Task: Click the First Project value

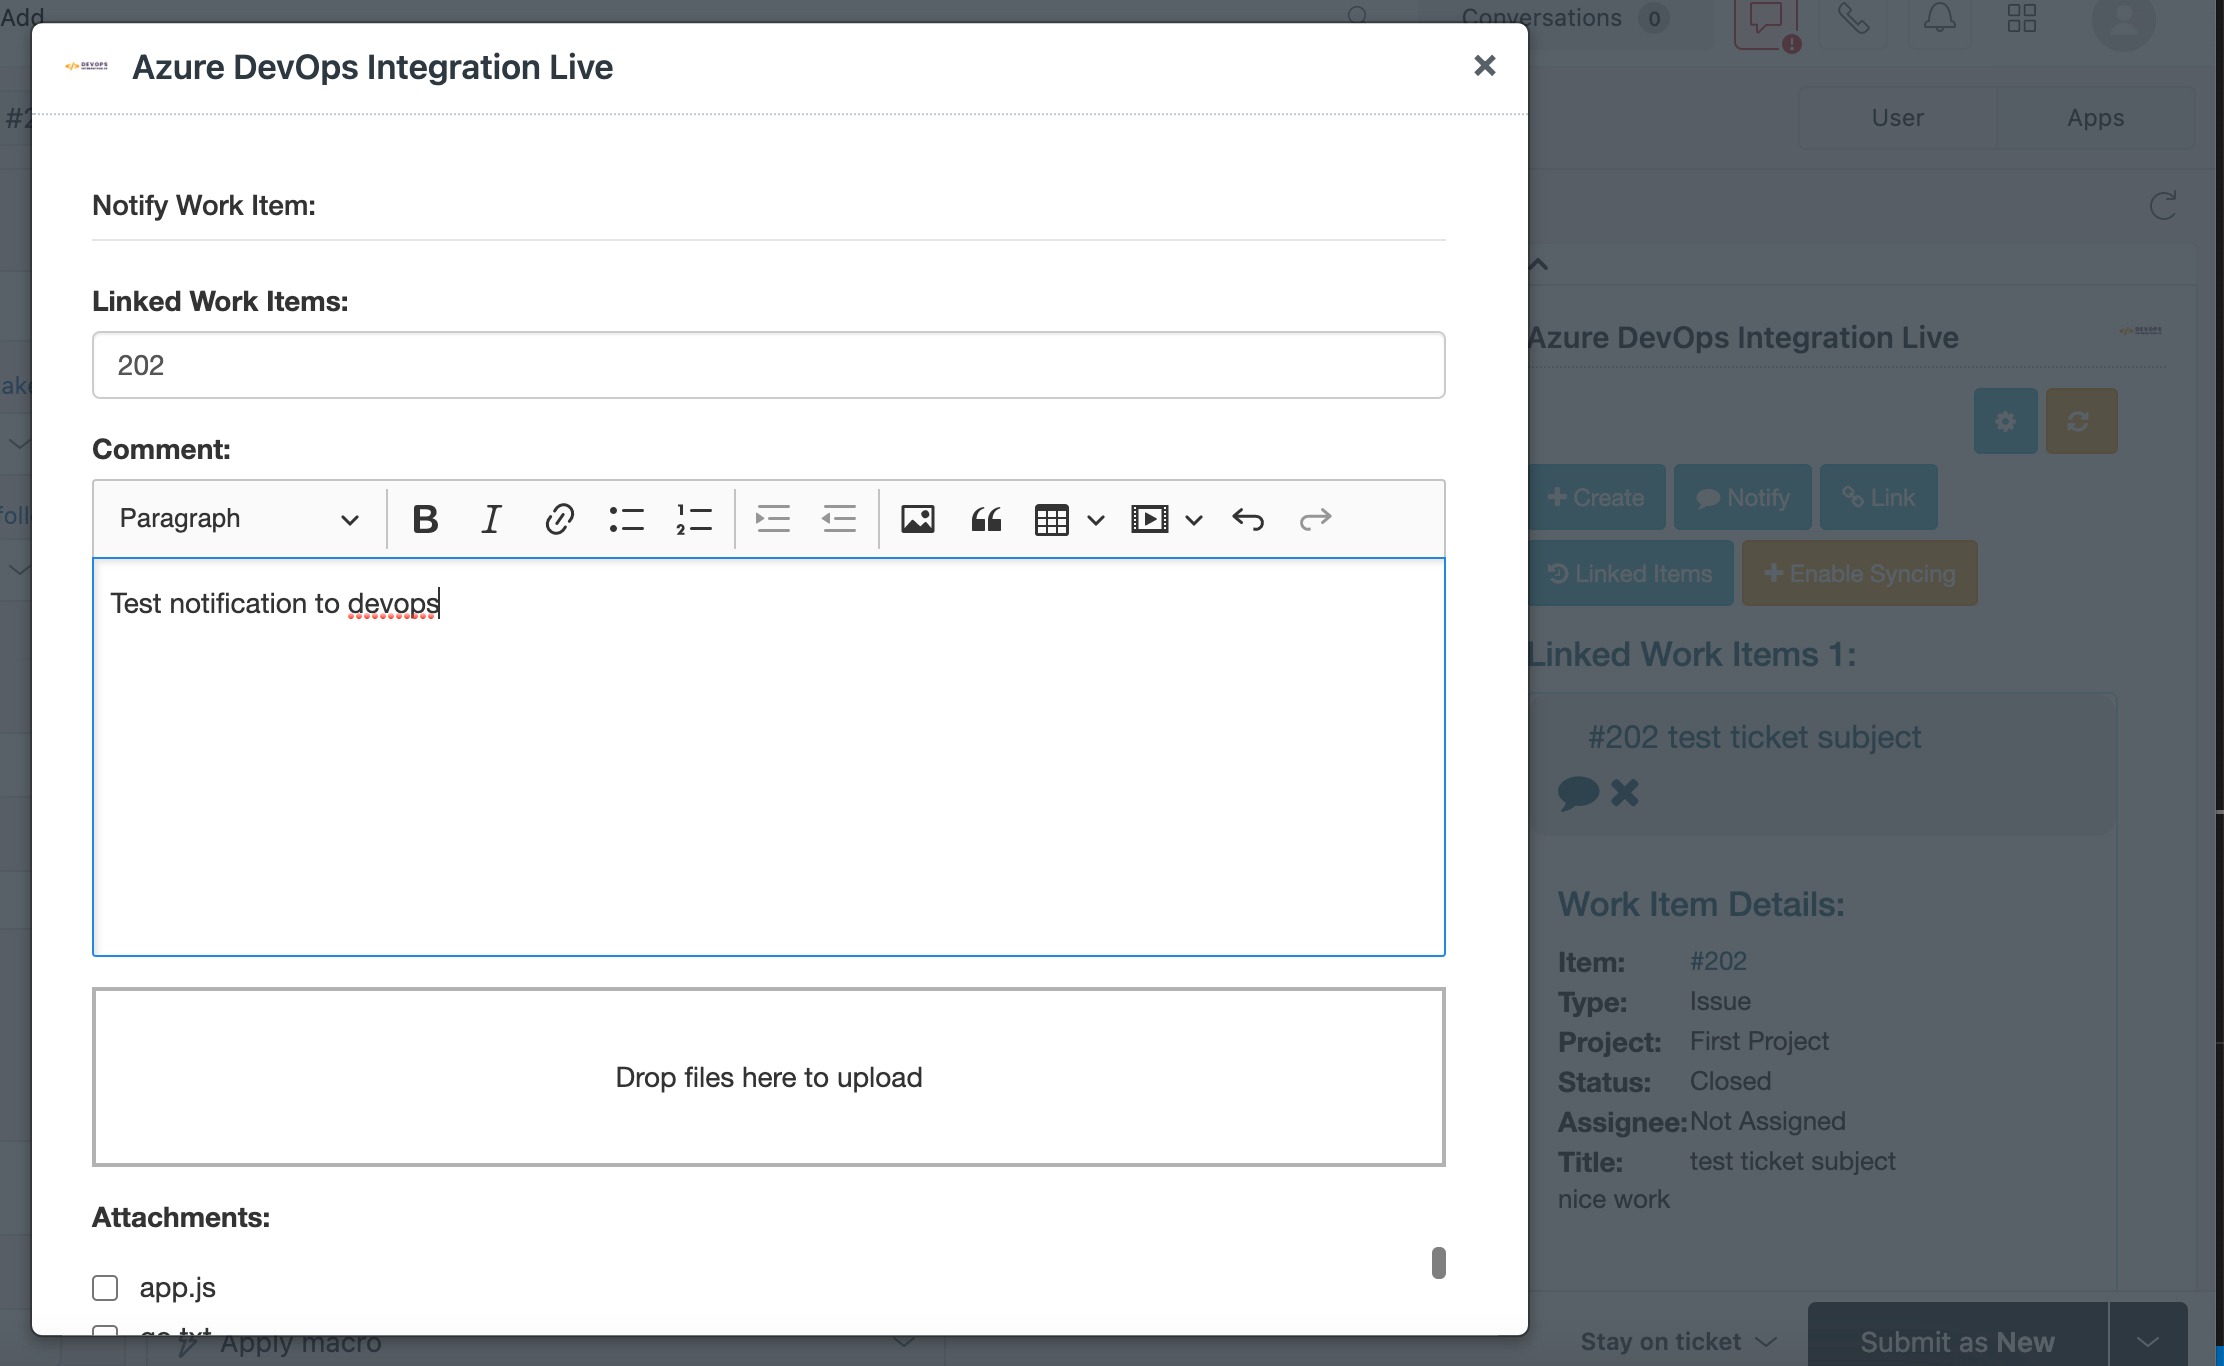Action: click(1759, 1041)
